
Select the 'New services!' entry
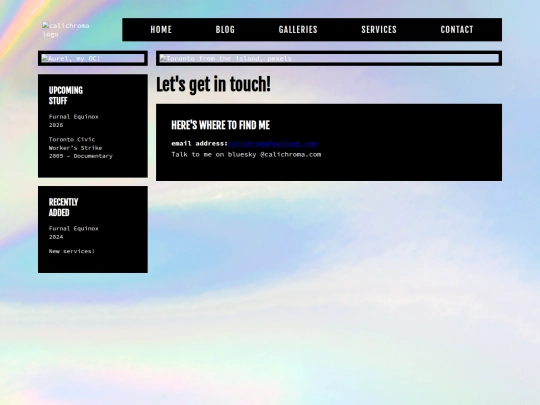tap(72, 251)
